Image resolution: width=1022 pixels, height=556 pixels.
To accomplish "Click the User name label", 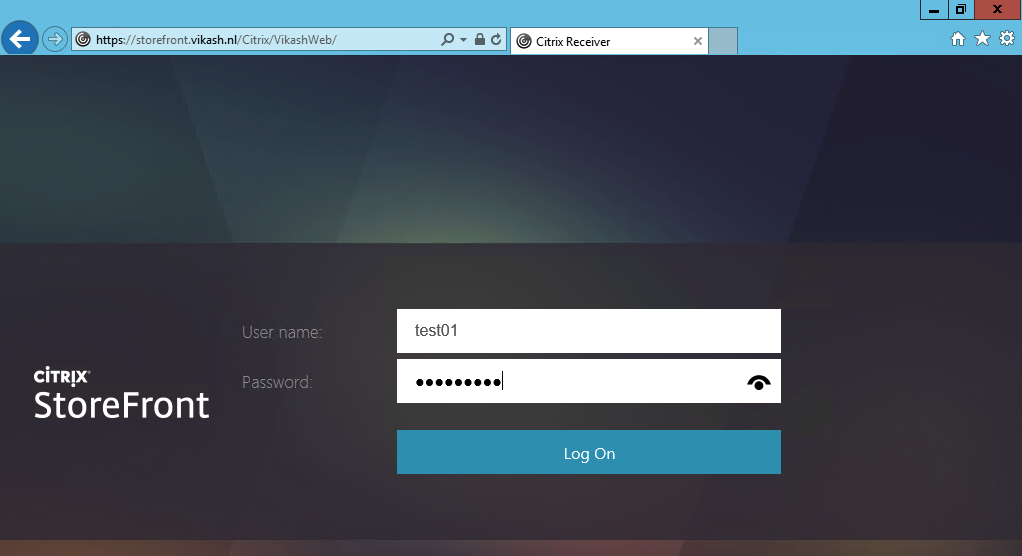I will 282,332.
